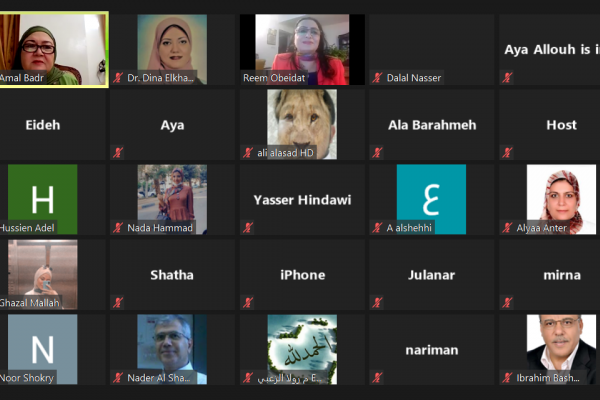Click the green H avatar of Hussien Adel
This screenshot has width=600, height=400.
click(42, 199)
